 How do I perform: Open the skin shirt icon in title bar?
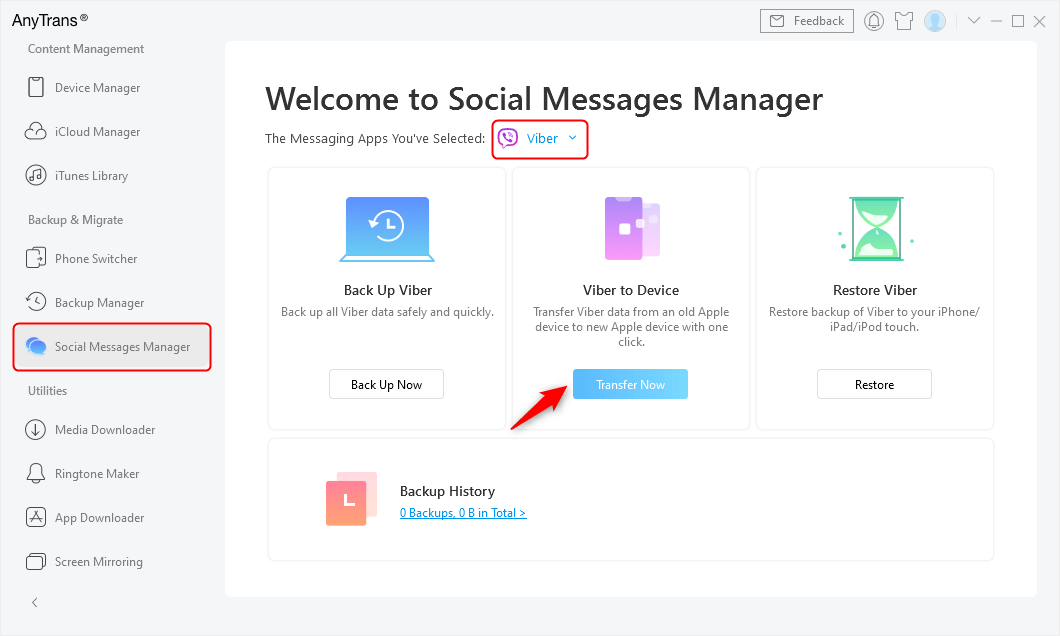click(x=904, y=21)
